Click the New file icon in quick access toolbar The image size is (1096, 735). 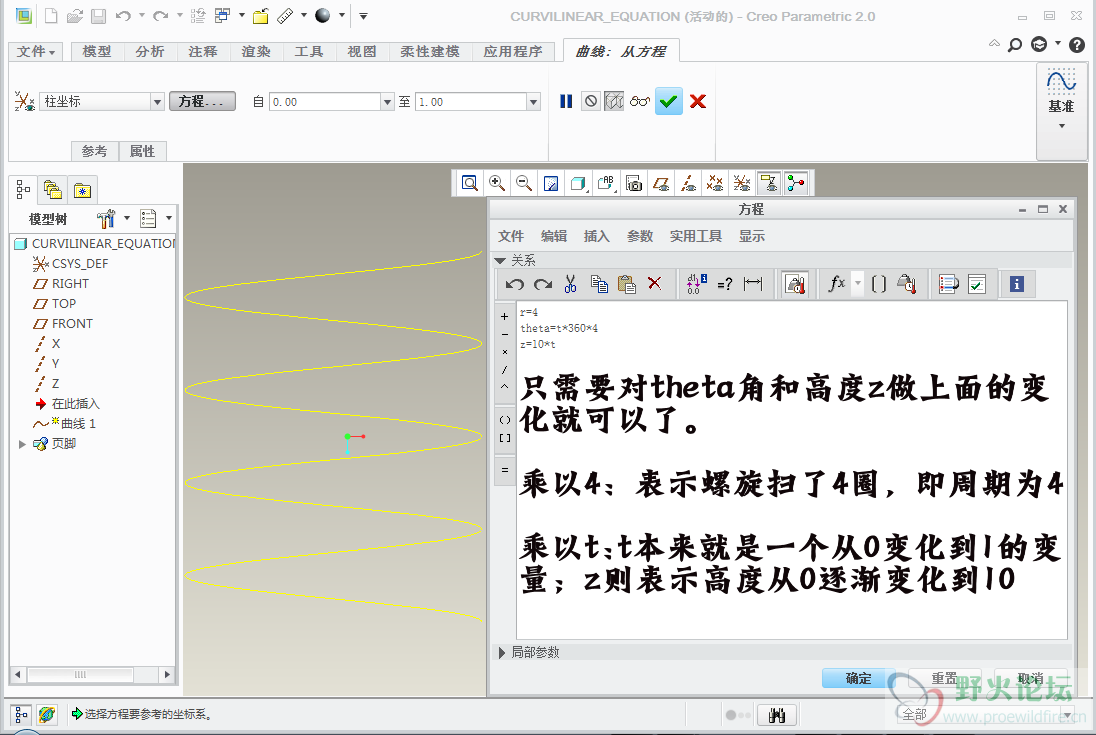click(50, 15)
